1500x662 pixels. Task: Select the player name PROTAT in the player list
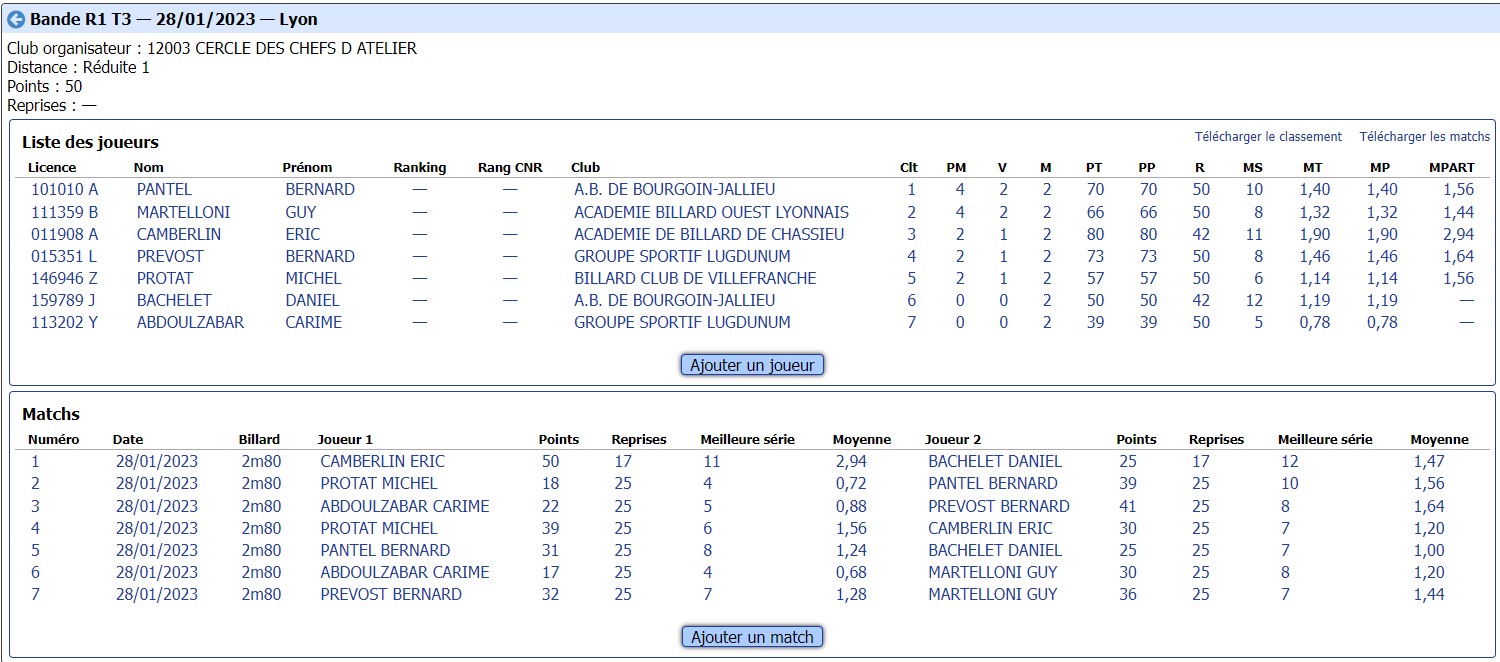(x=165, y=278)
